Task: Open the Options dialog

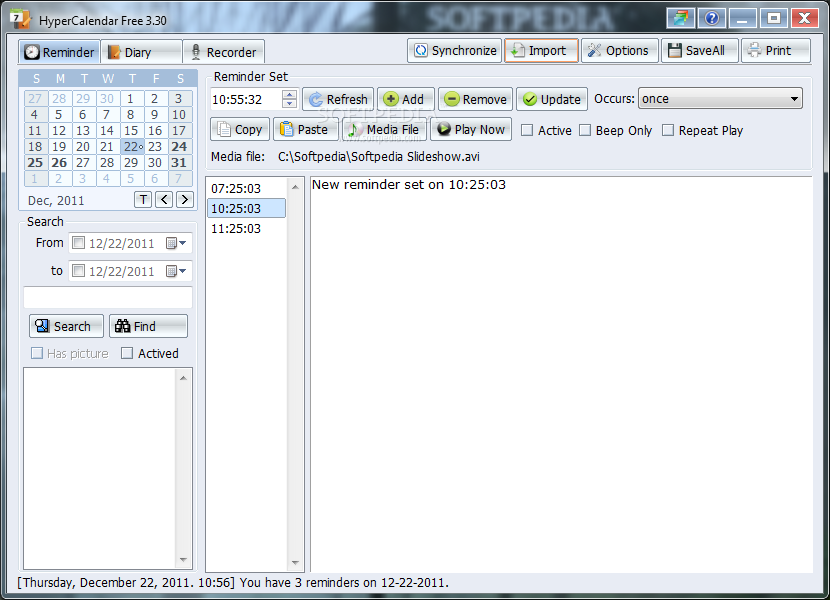Action: click(x=619, y=51)
